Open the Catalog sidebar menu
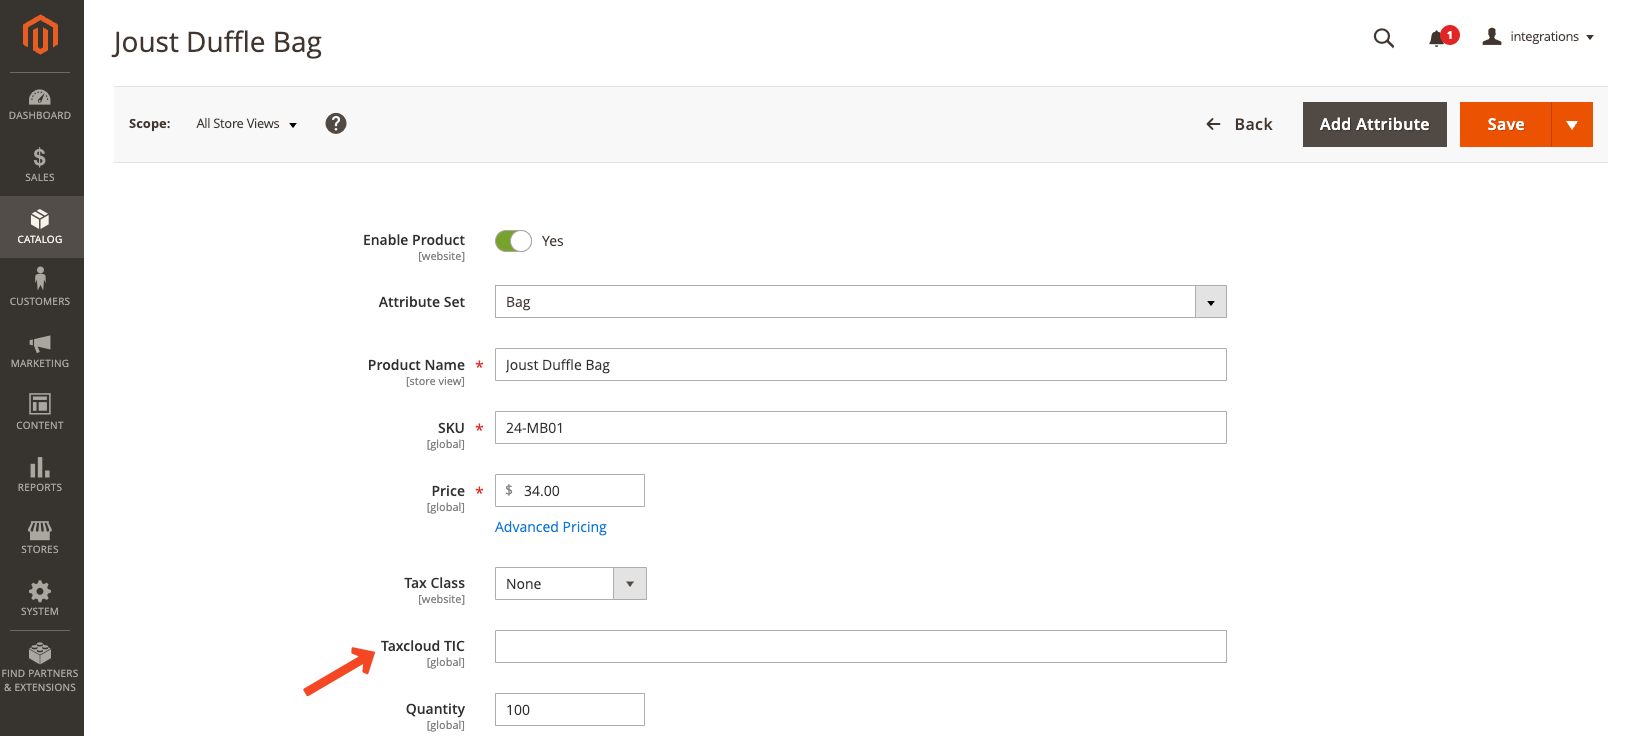 tap(40, 227)
